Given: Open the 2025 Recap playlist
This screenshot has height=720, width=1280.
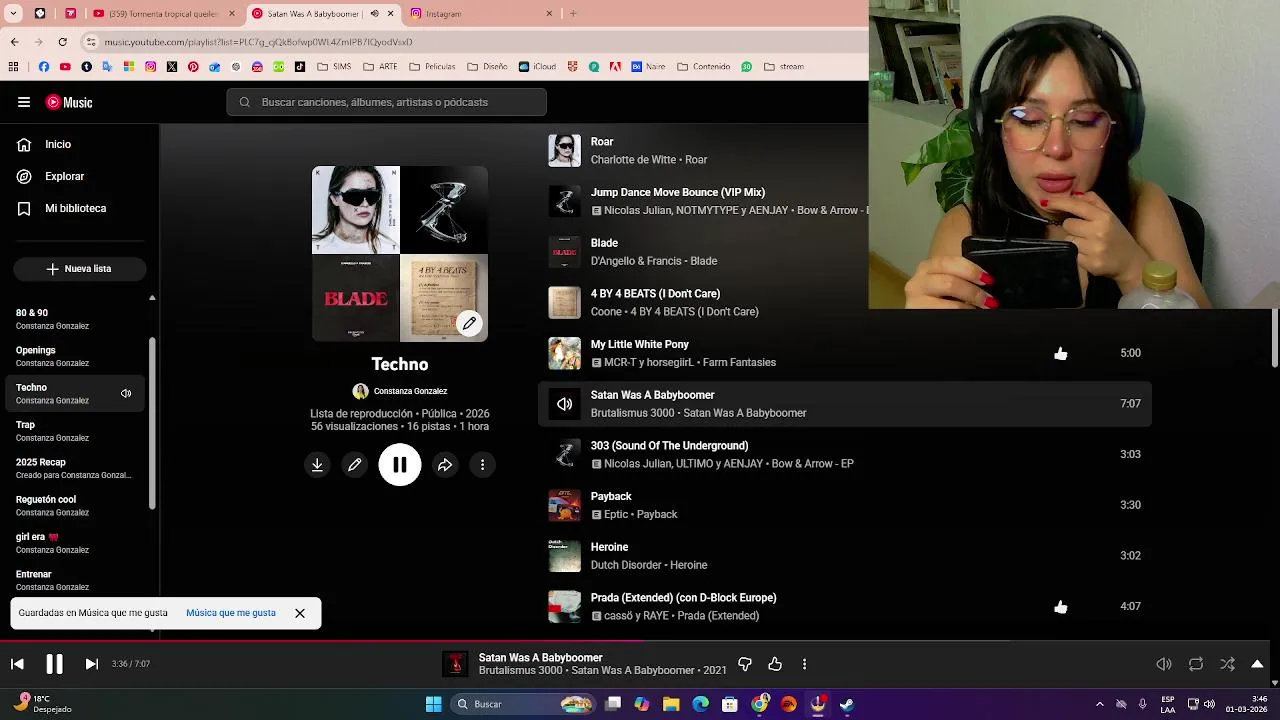Looking at the screenshot, I should point(76,468).
